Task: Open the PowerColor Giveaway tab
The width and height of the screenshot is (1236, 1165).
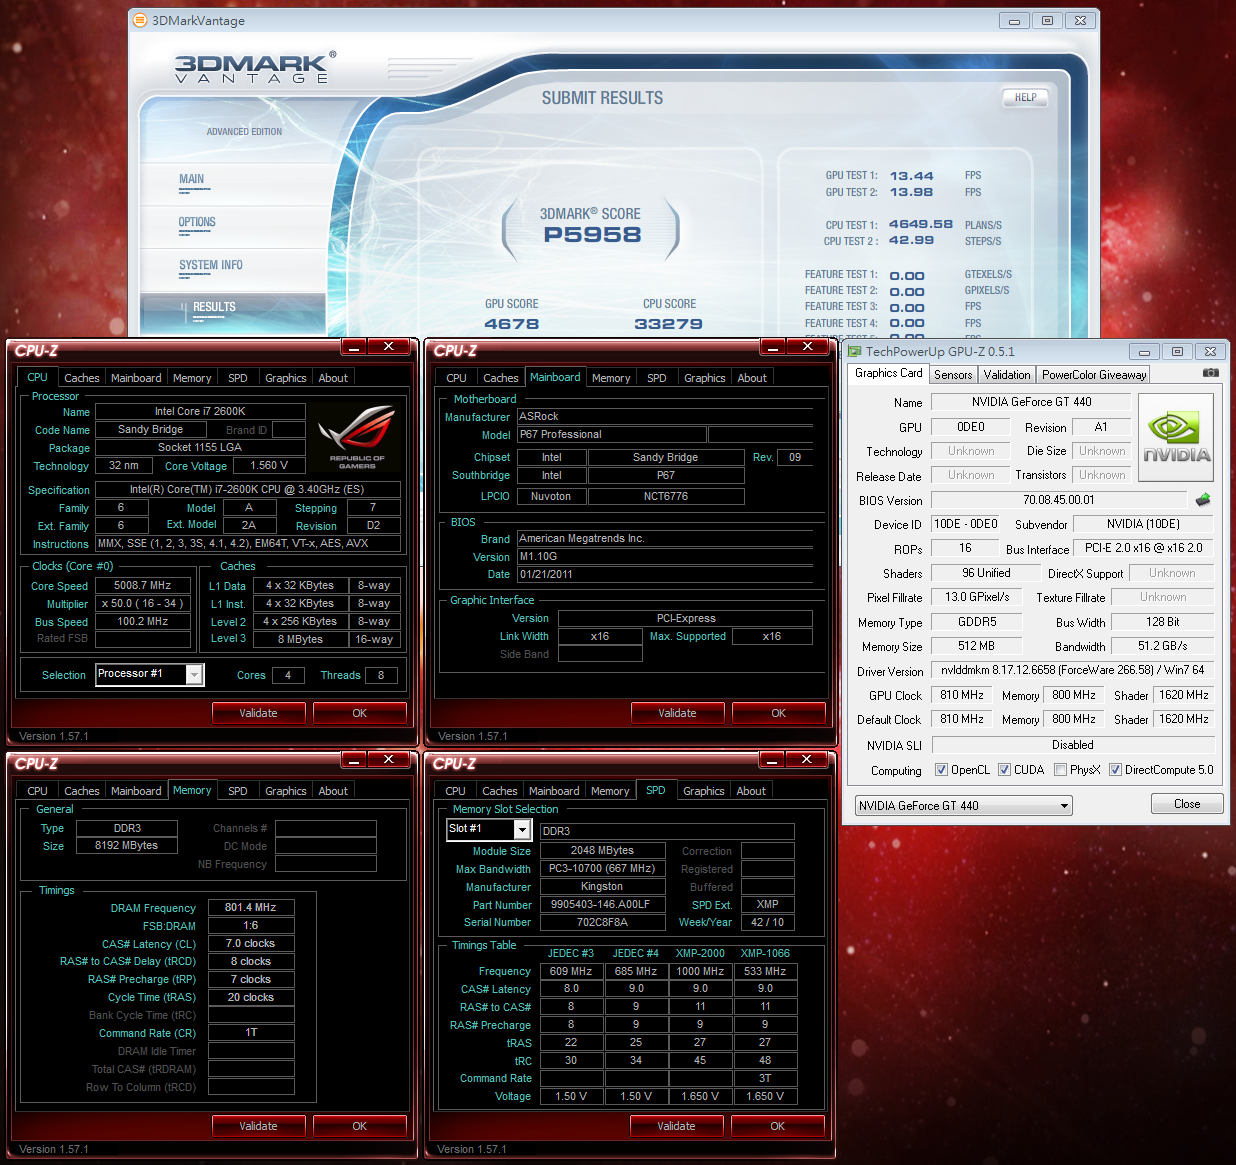Action: coord(1094,375)
